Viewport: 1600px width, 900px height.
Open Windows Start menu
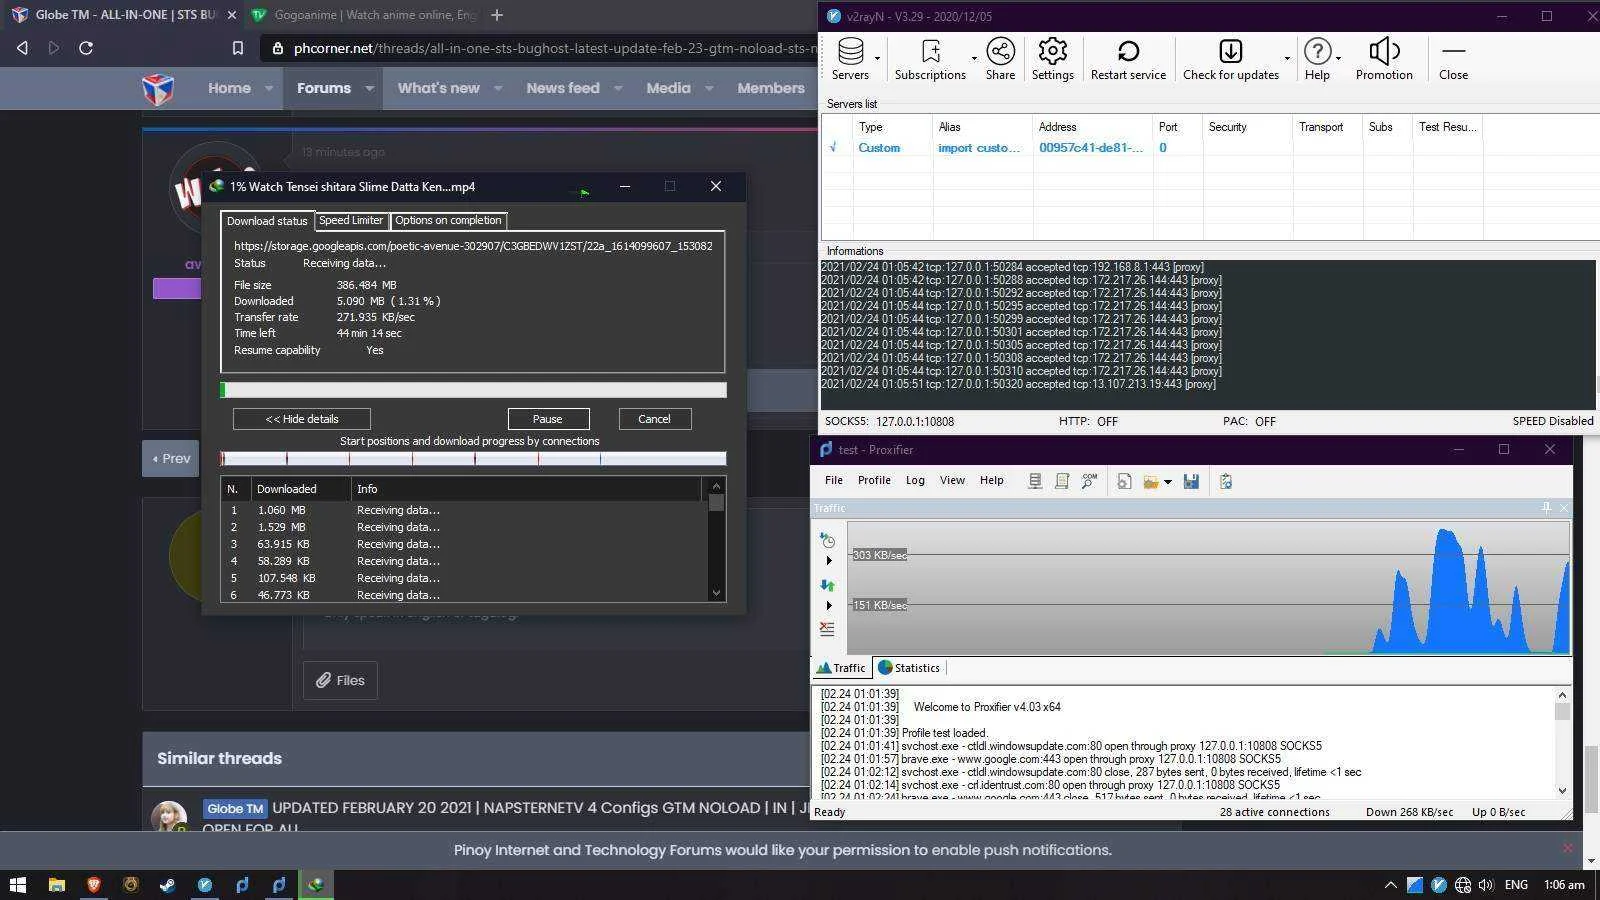pos(17,885)
